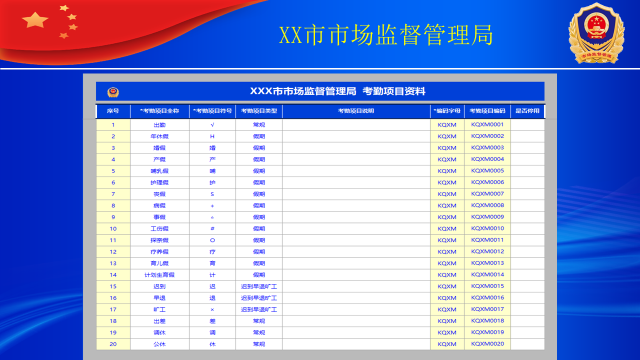
Task: Select the × symbol cell for 旷工
Action: [212, 309]
